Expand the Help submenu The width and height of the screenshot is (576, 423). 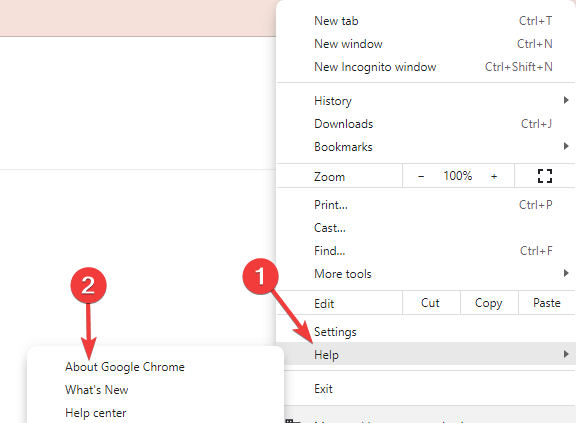[426, 354]
